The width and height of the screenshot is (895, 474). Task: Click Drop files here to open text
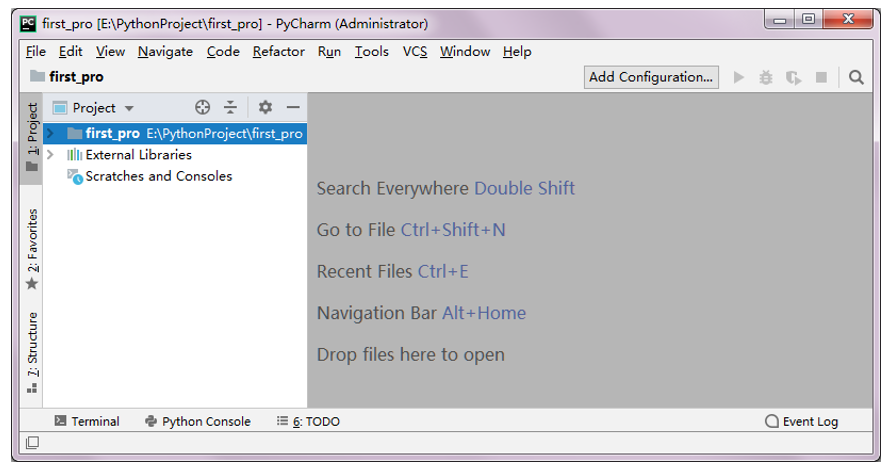tap(411, 355)
